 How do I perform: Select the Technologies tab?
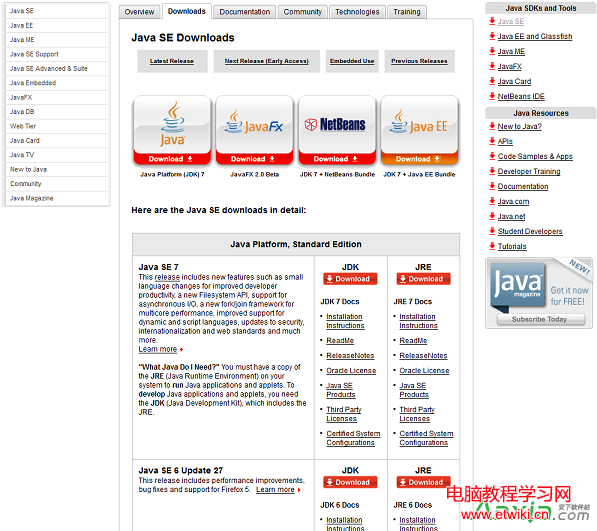click(357, 12)
